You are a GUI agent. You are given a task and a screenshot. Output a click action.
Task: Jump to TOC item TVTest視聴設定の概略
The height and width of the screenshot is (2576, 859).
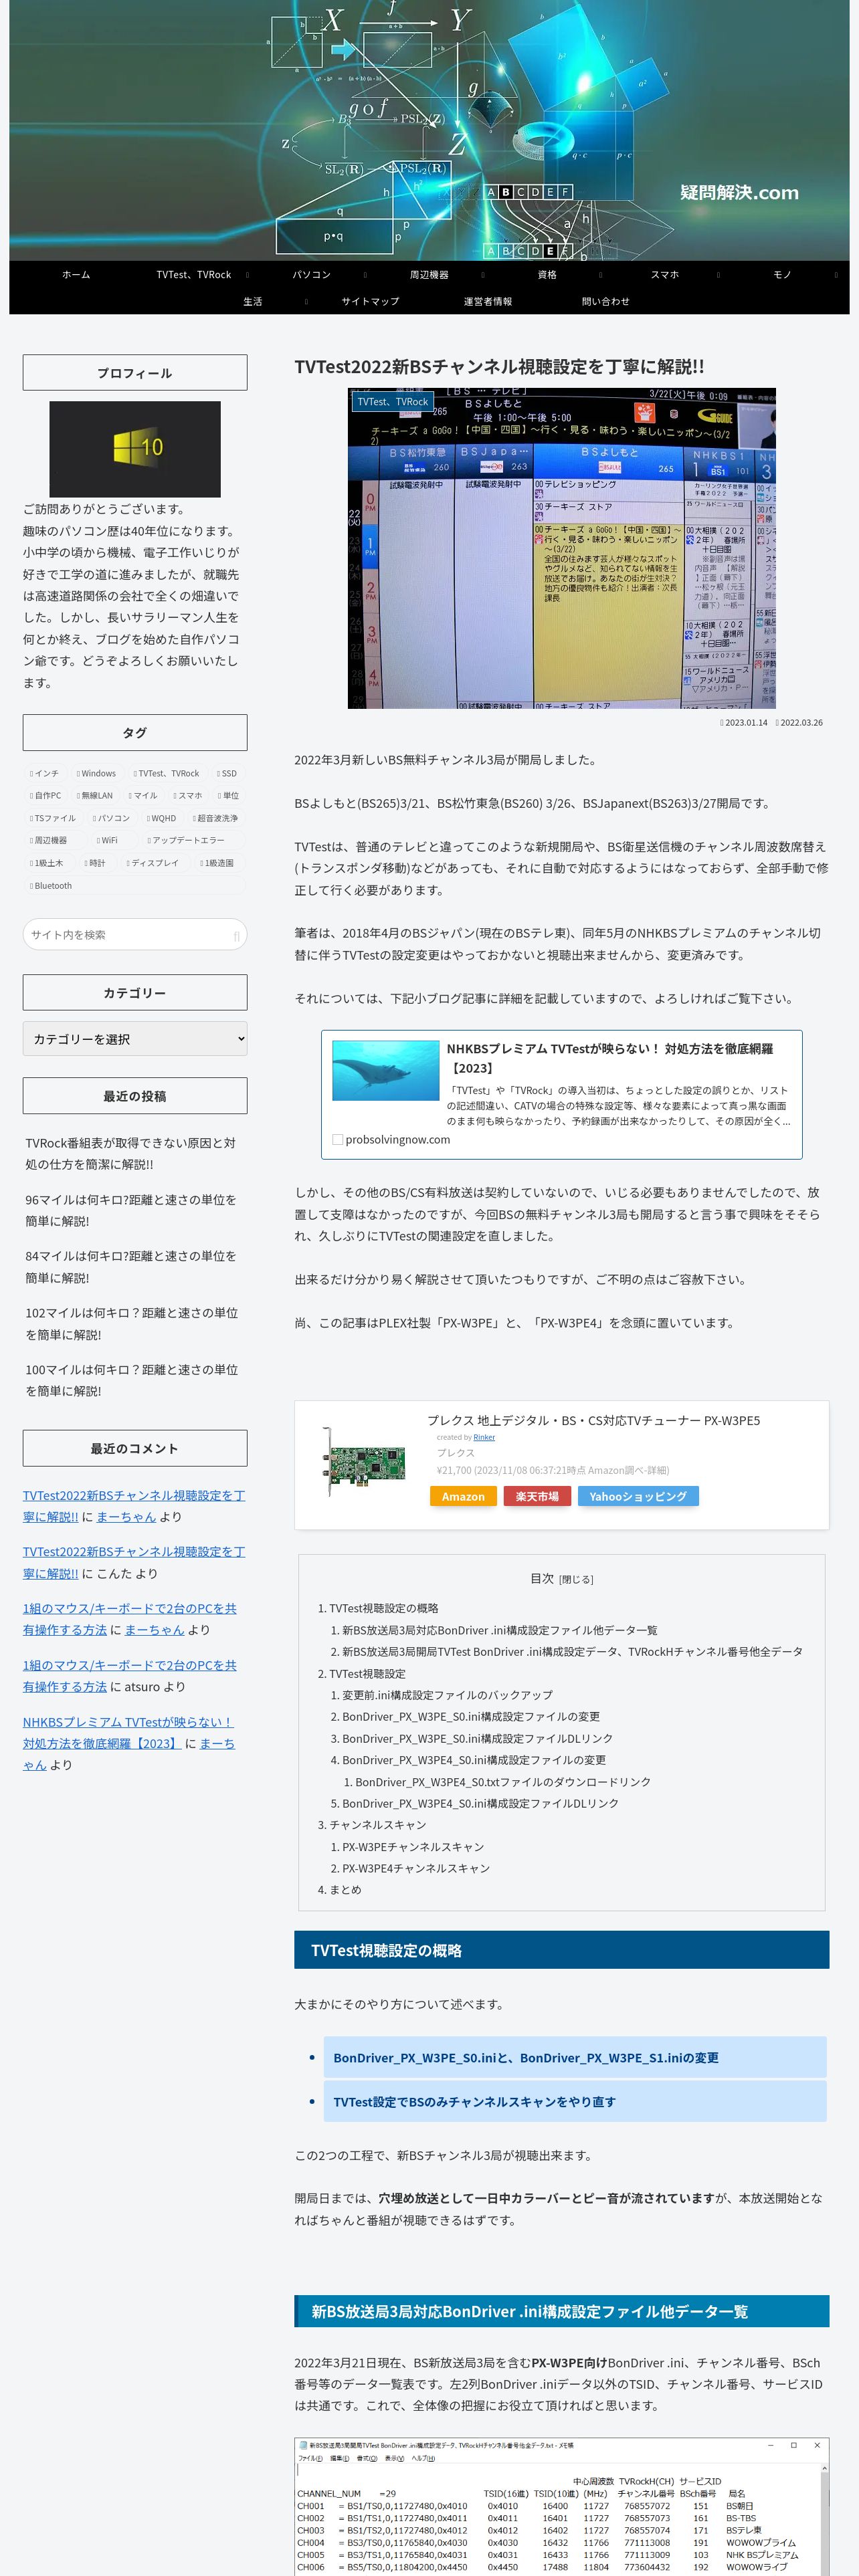383,1608
